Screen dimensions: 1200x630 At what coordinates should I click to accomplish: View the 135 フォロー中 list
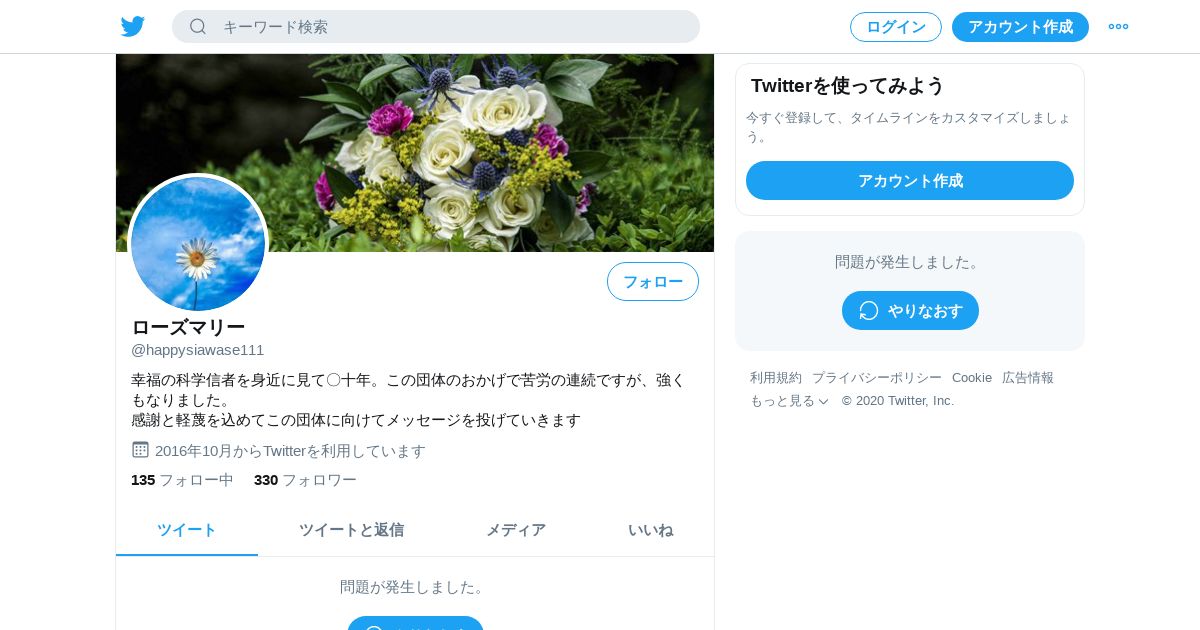pos(182,480)
